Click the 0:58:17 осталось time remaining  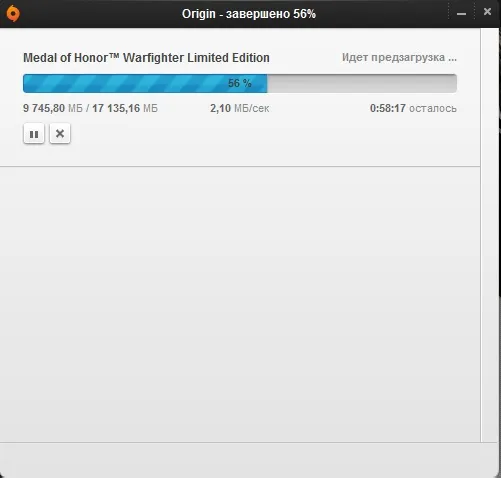413,108
